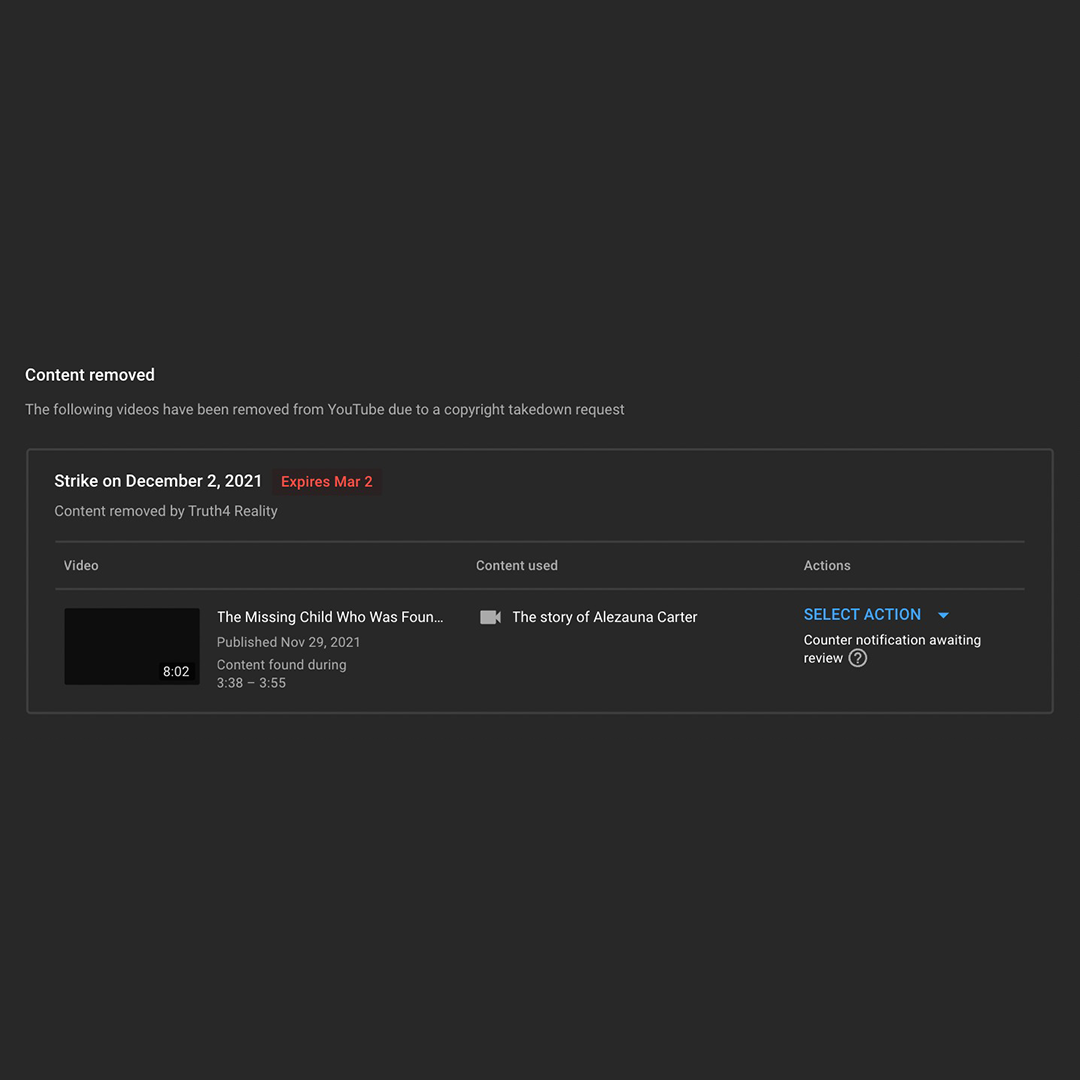Image resolution: width=1080 pixels, height=1080 pixels.
Task: Click the 3:38 – 3:55 timestamp range
Action: [x=251, y=683]
